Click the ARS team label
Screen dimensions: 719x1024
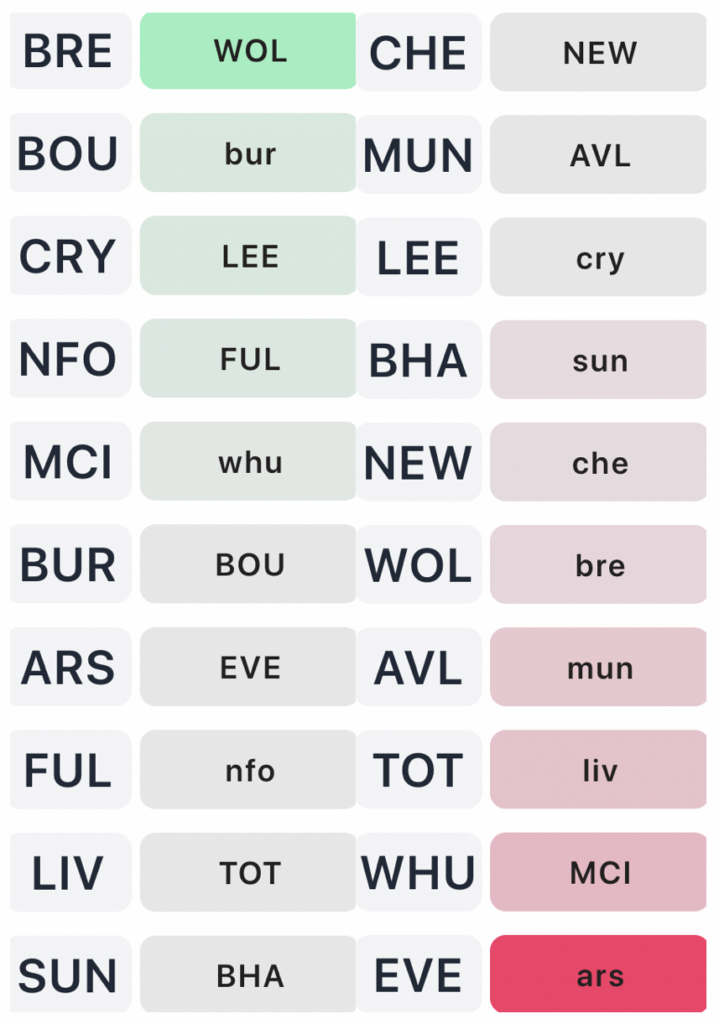point(69,667)
